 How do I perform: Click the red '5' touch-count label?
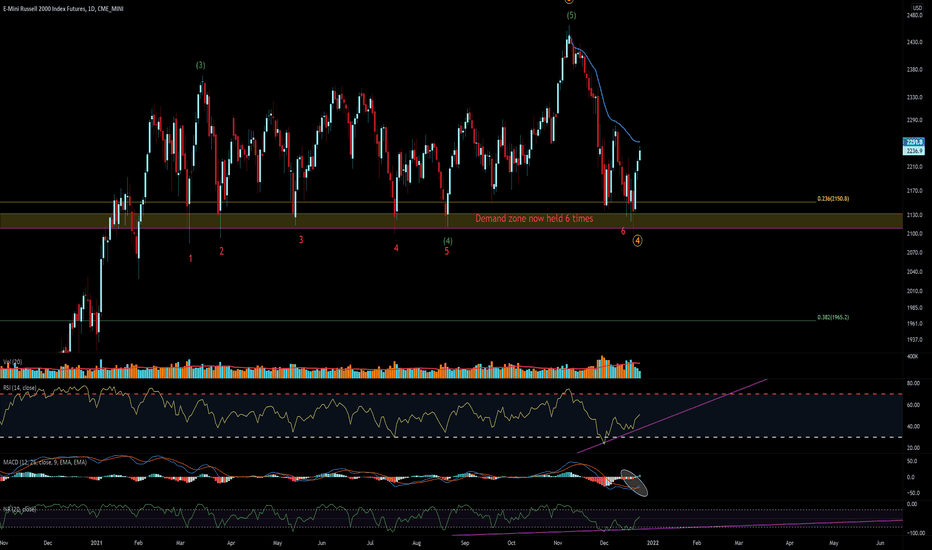(446, 252)
